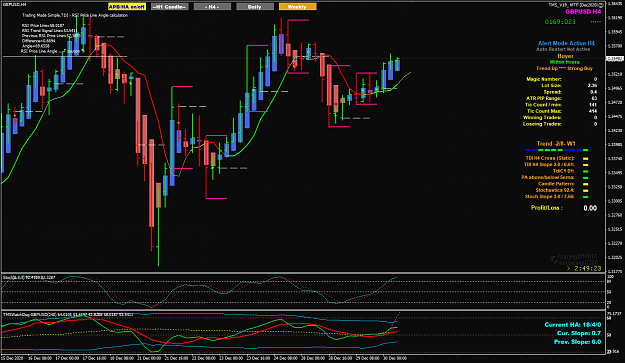Select the Cur. Slope: 0.7 label
The width and height of the screenshot is (625, 363).
pos(579,333)
